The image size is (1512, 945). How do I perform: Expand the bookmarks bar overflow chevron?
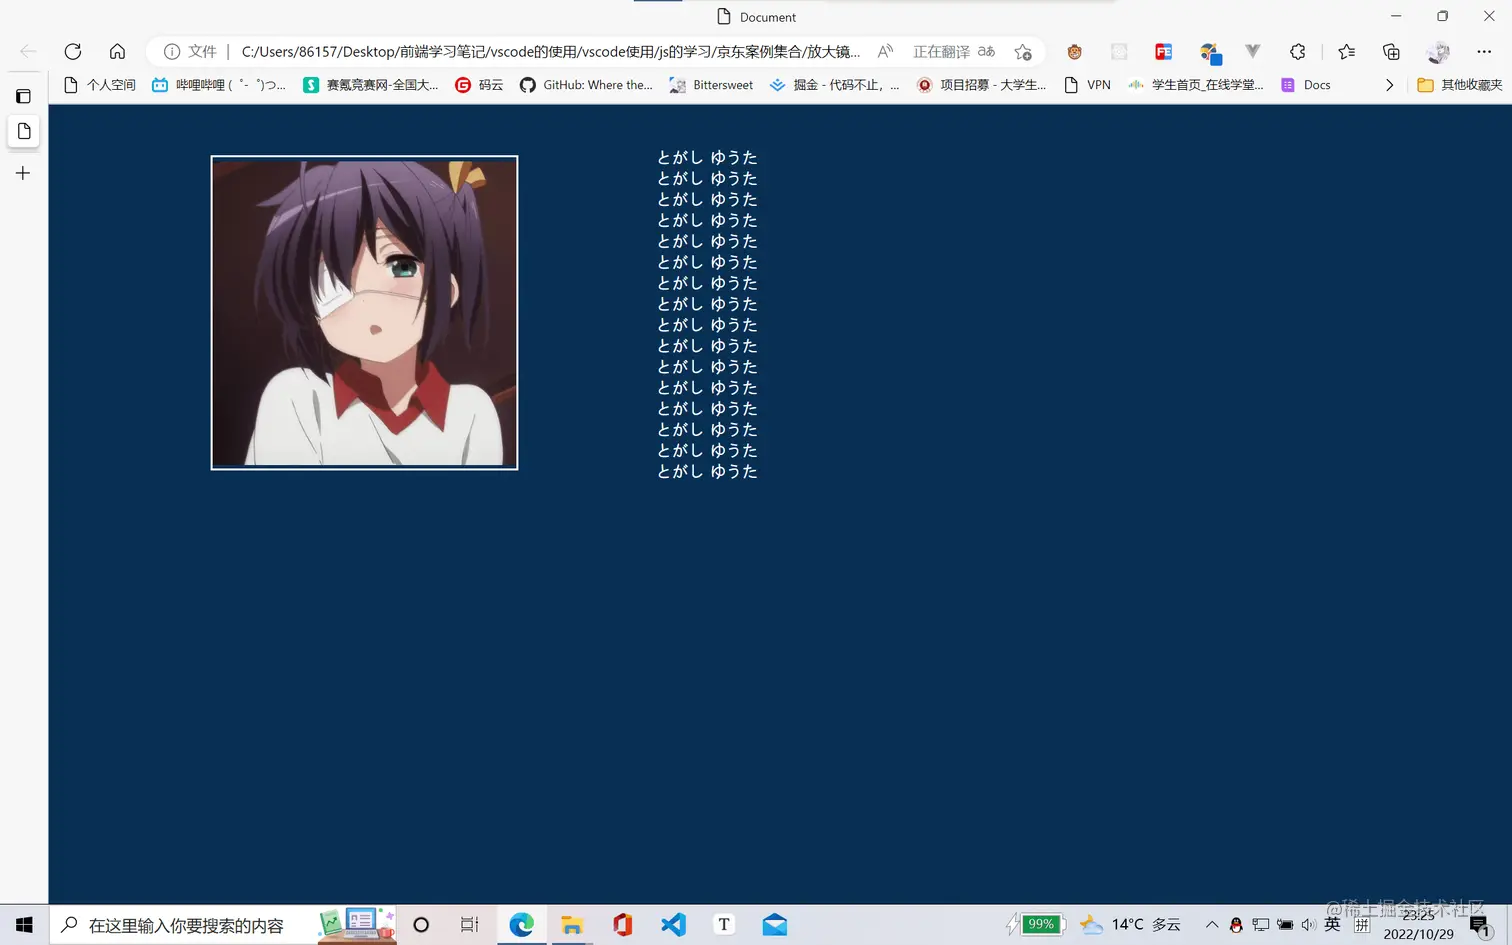1389,85
